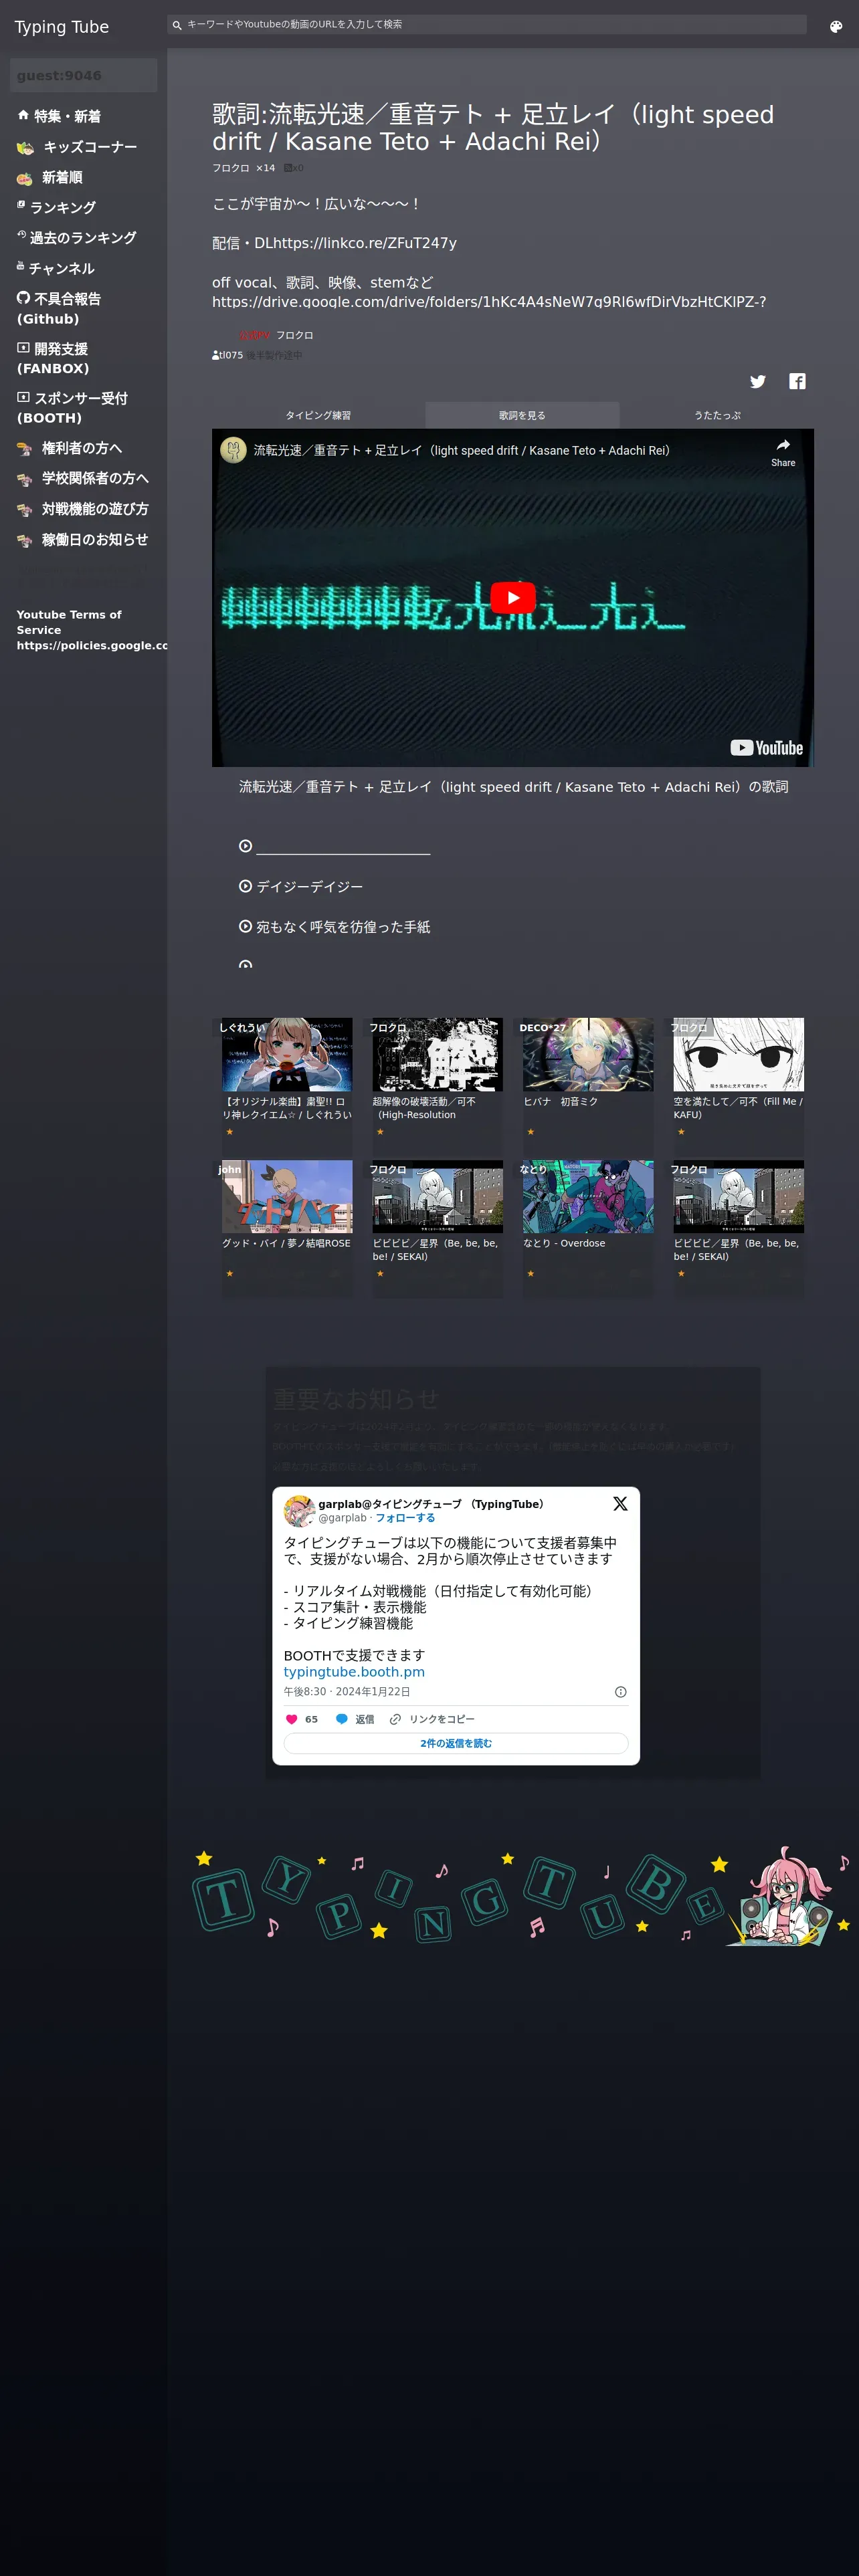Image resolution: width=859 pixels, height=2576 pixels.
Task: Click the channel avatar in the video header
Action: (233, 450)
